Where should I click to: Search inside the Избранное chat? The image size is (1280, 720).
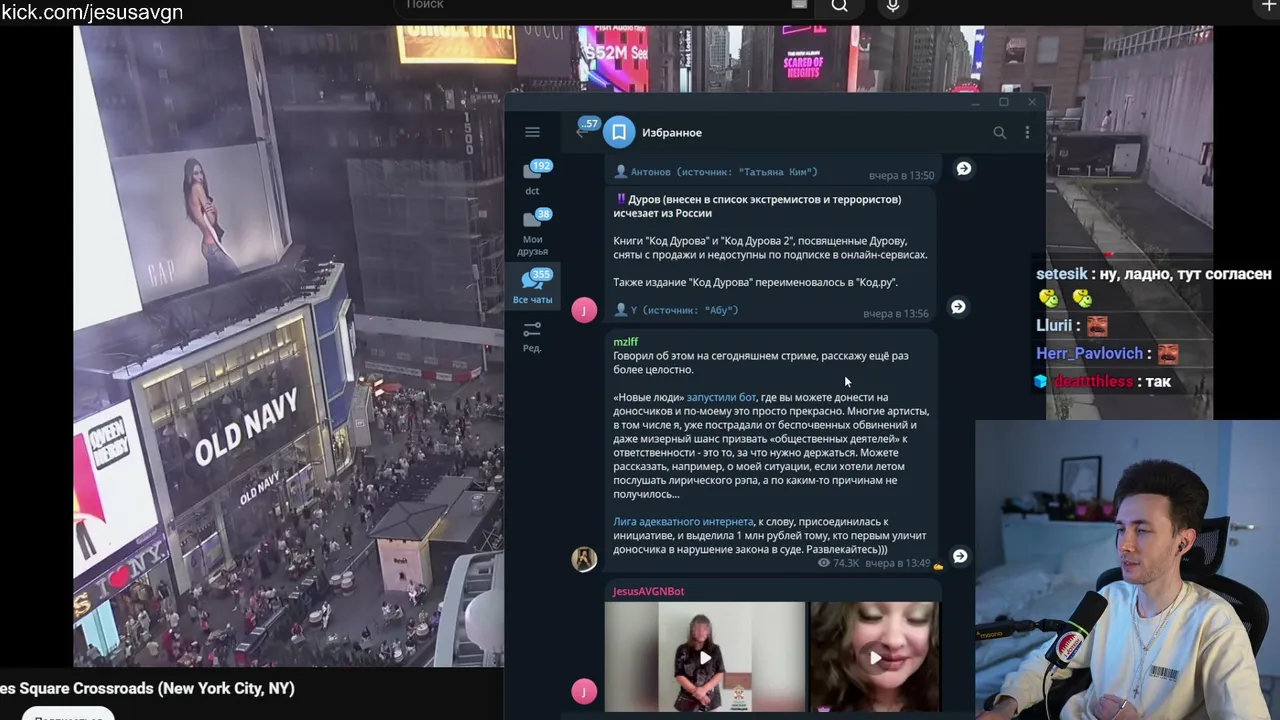(999, 132)
